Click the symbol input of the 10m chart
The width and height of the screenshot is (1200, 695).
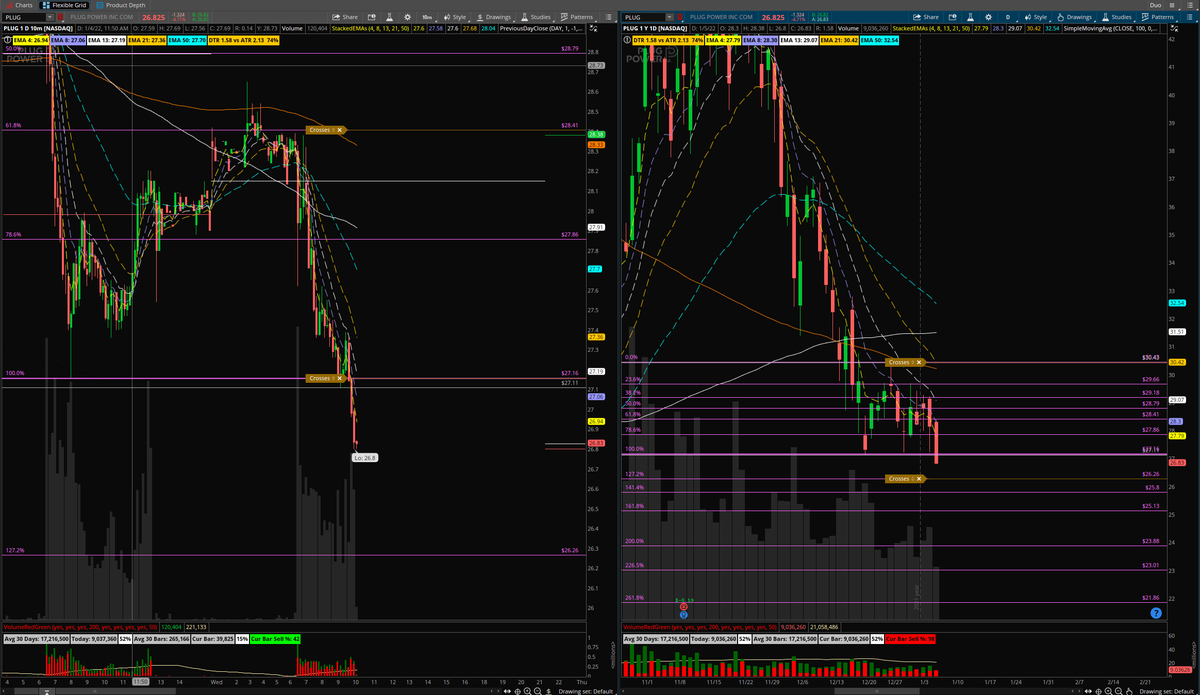point(25,17)
